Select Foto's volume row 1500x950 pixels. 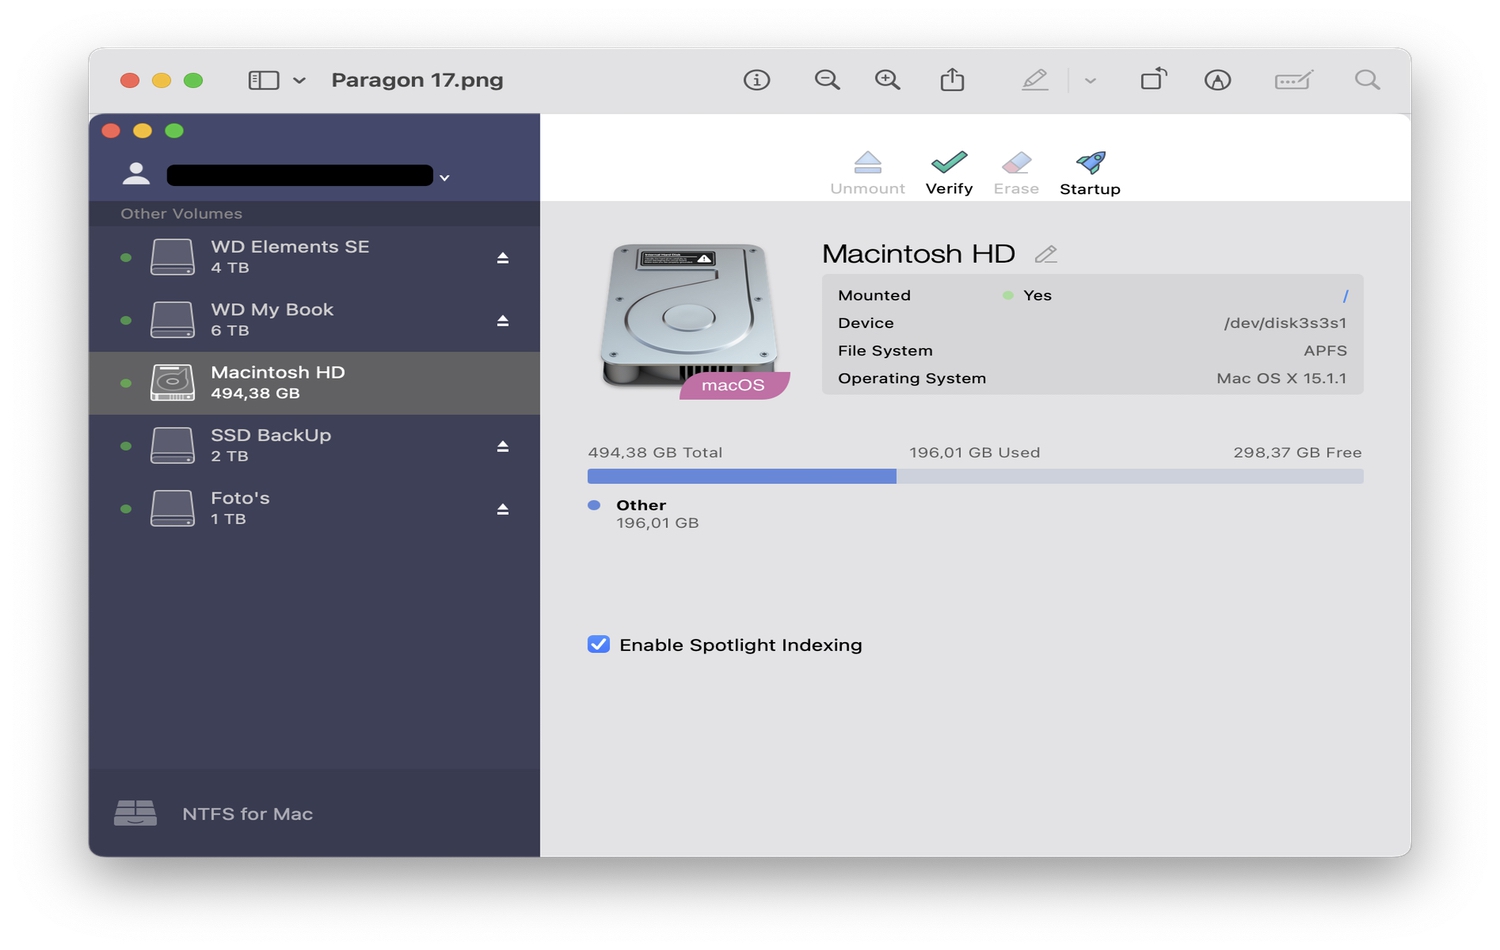point(314,508)
